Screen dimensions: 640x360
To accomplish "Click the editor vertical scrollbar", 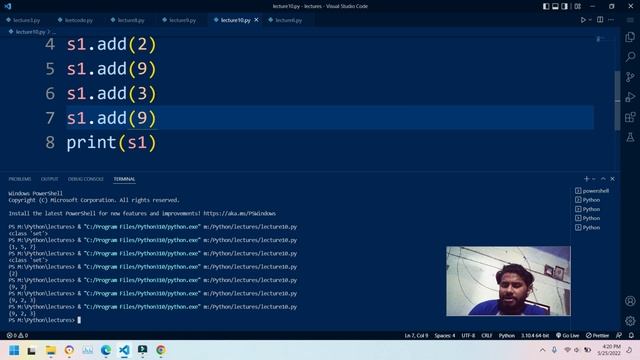I will pos(617,100).
